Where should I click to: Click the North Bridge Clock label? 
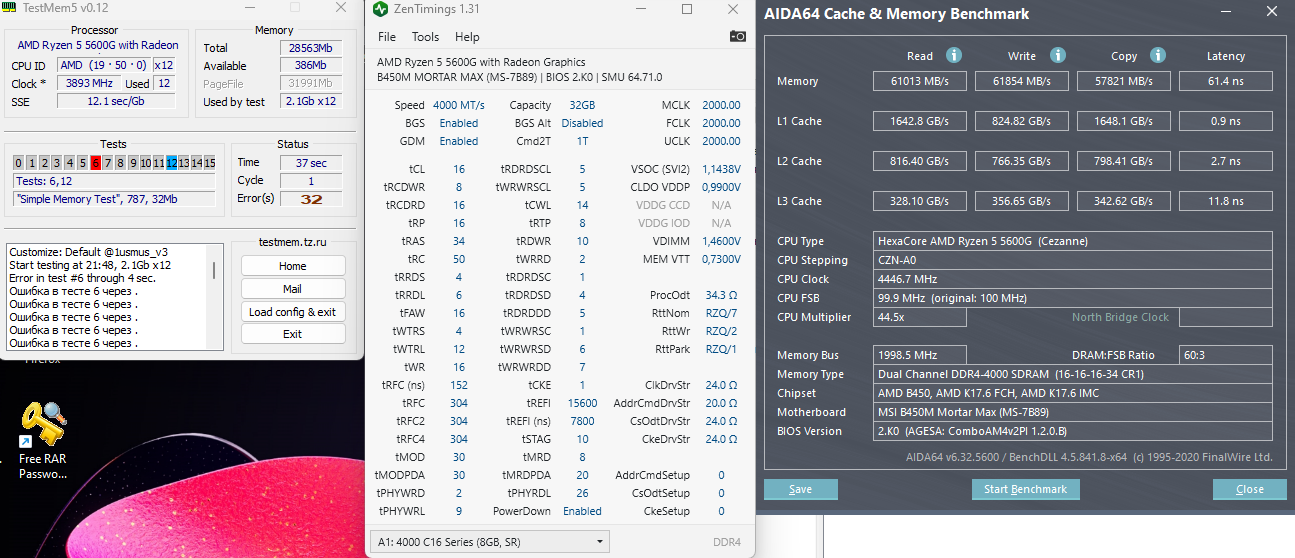1120,317
